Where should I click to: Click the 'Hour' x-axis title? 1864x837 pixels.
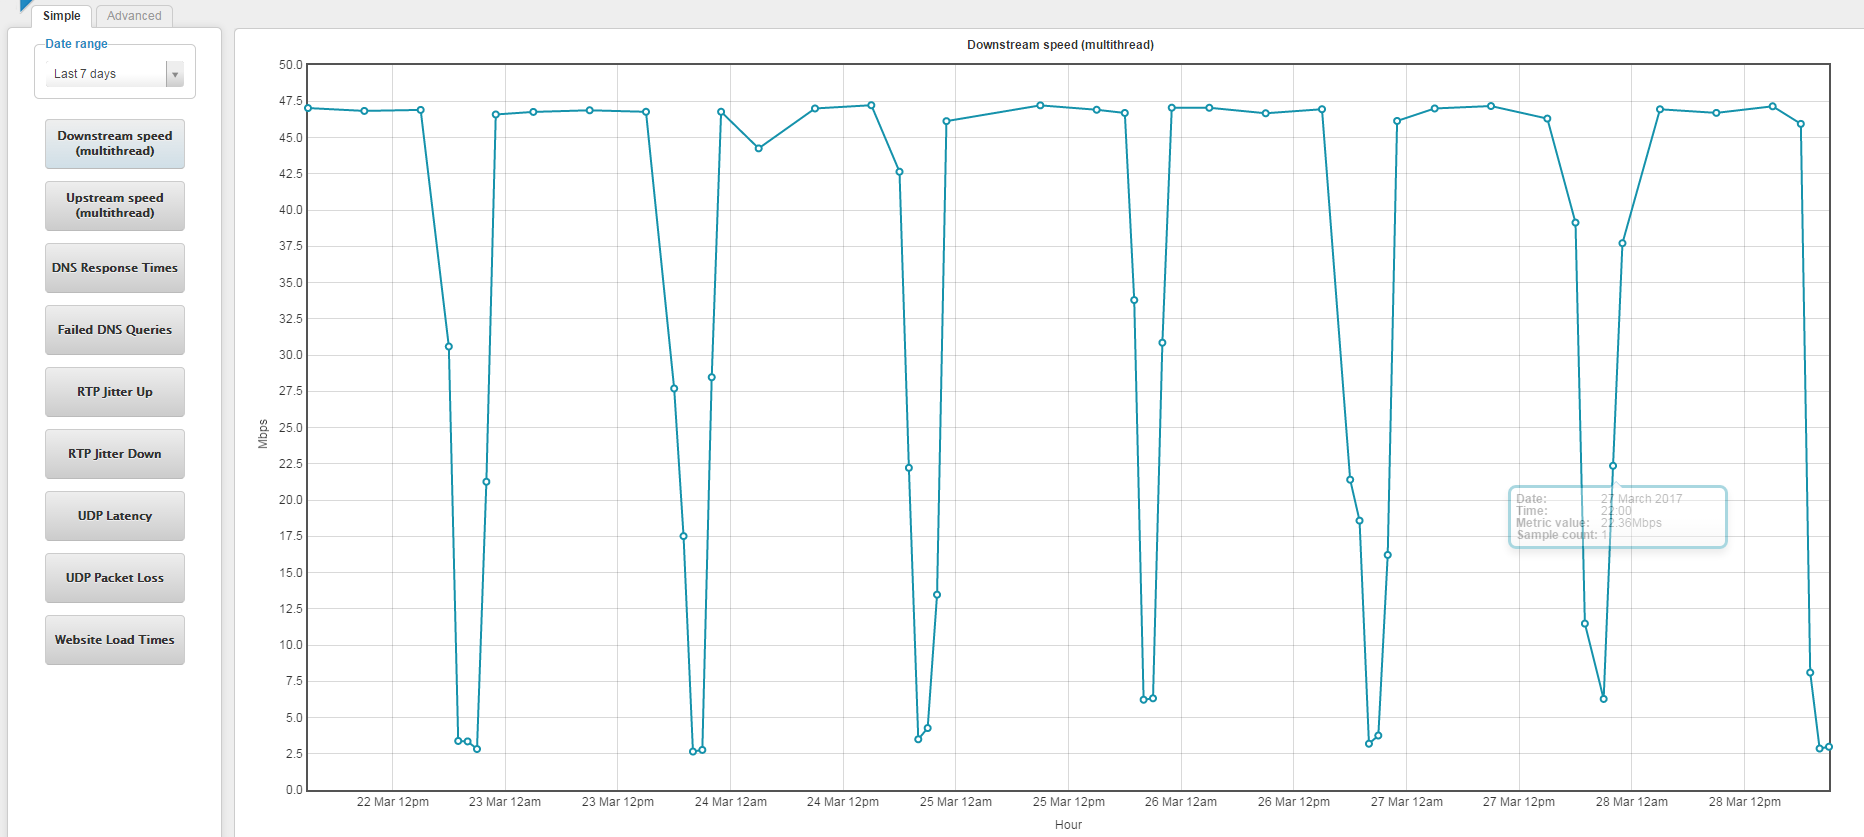coord(1068,825)
